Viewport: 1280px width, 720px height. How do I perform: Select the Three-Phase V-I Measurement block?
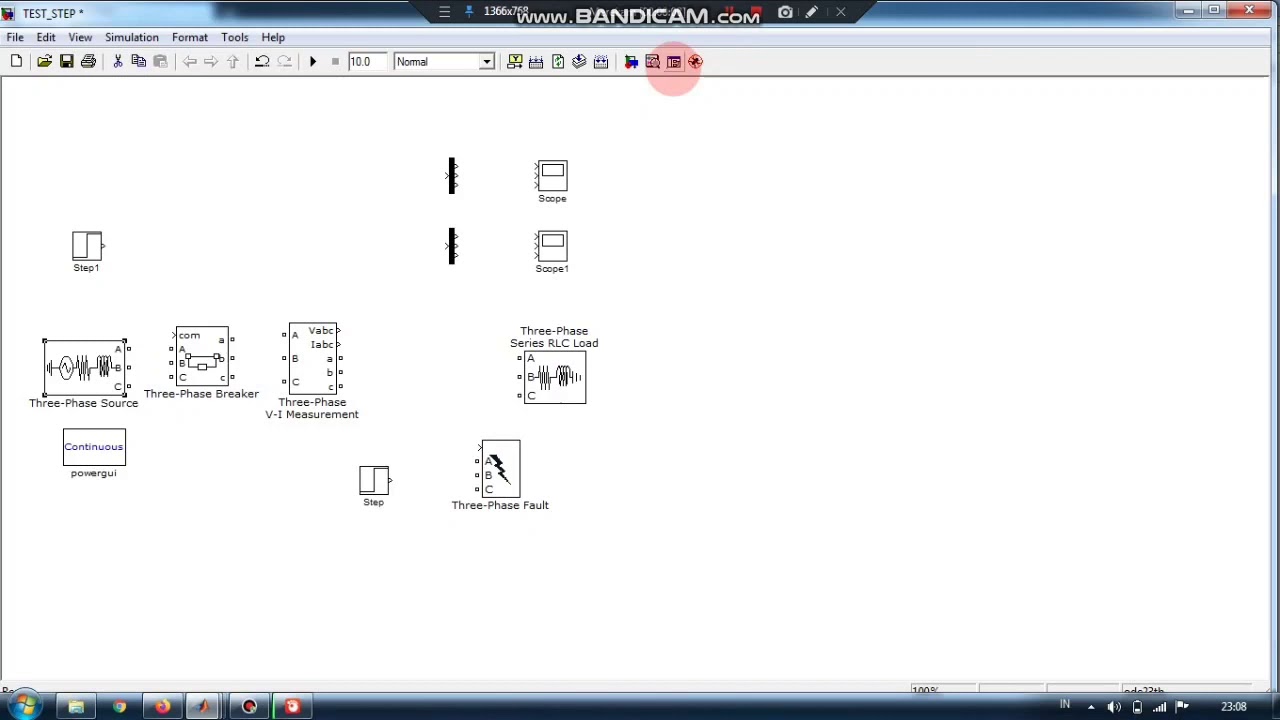click(x=313, y=358)
